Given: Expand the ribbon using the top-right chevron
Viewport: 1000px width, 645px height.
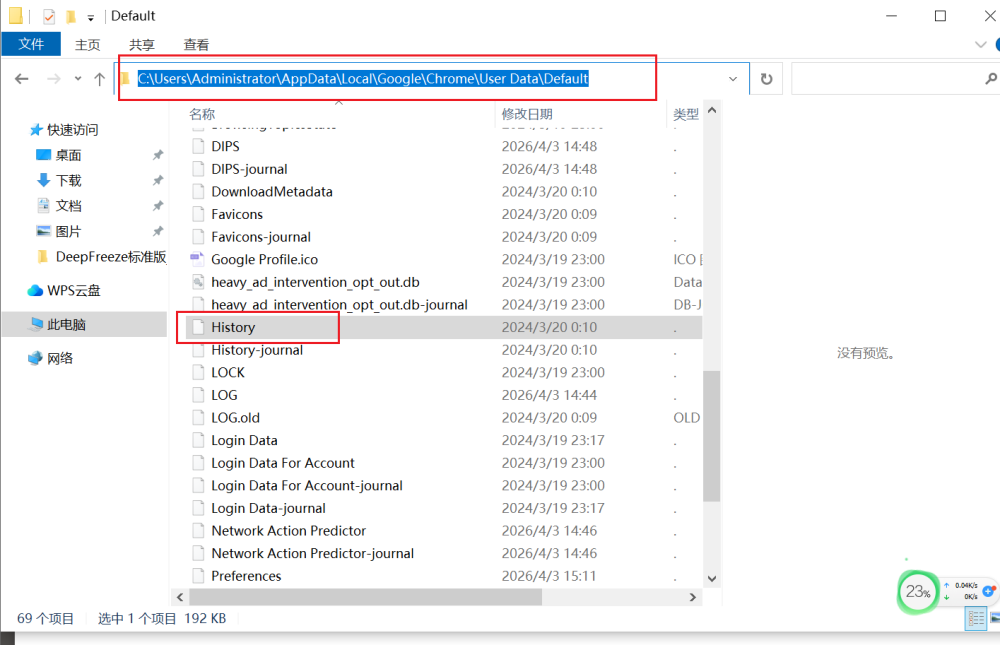Looking at the screenshot, I should tap(979, 44).
